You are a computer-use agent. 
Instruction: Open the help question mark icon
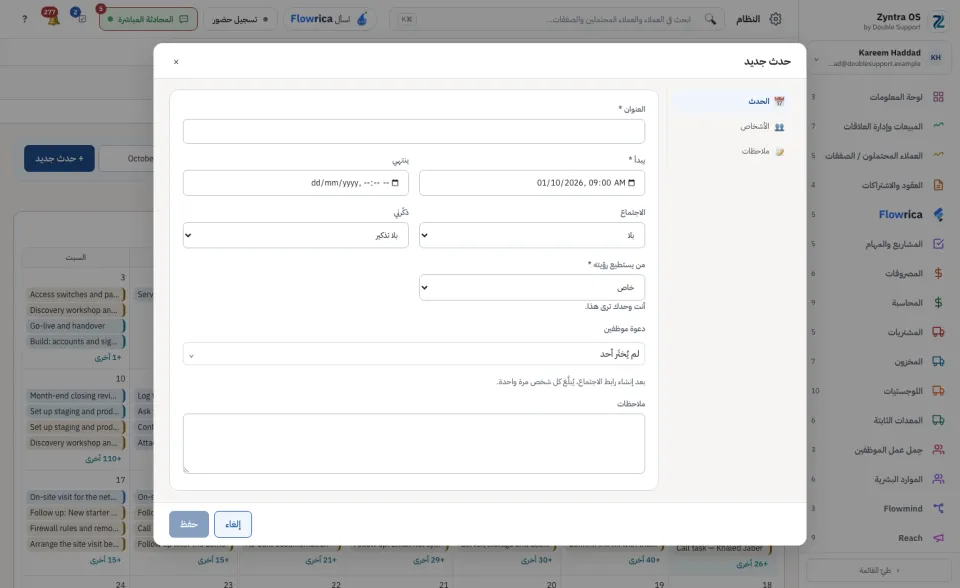point(24,19)
